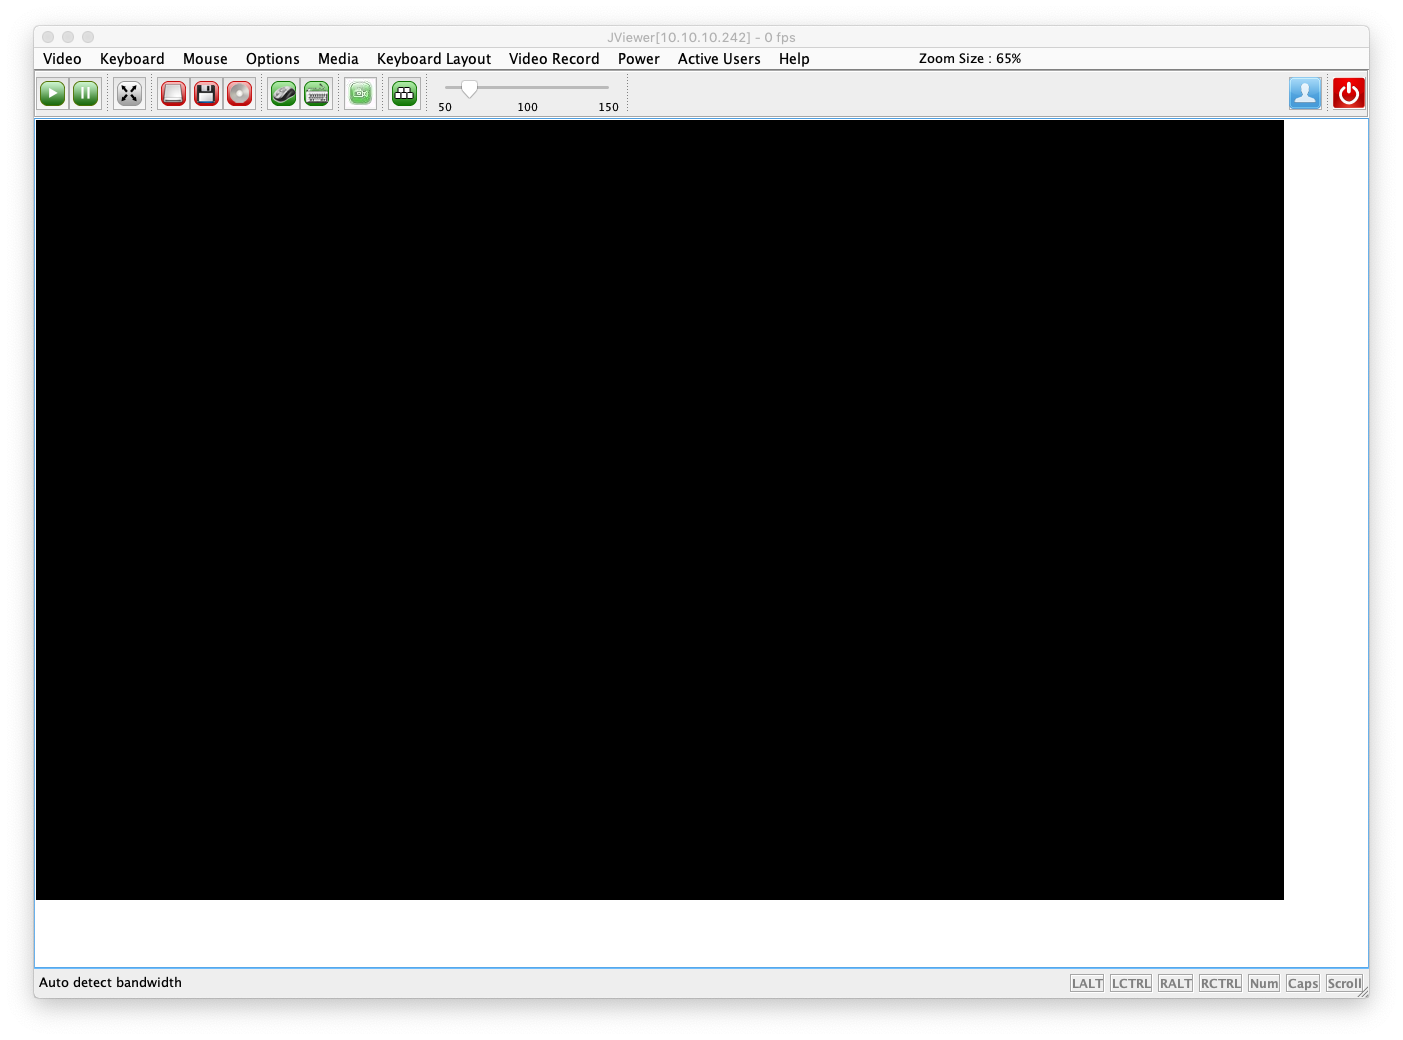The height and width of the screenshot is (1040, 1403).
Task: Open the Mouse menu
Action: [x=205, y=59]
